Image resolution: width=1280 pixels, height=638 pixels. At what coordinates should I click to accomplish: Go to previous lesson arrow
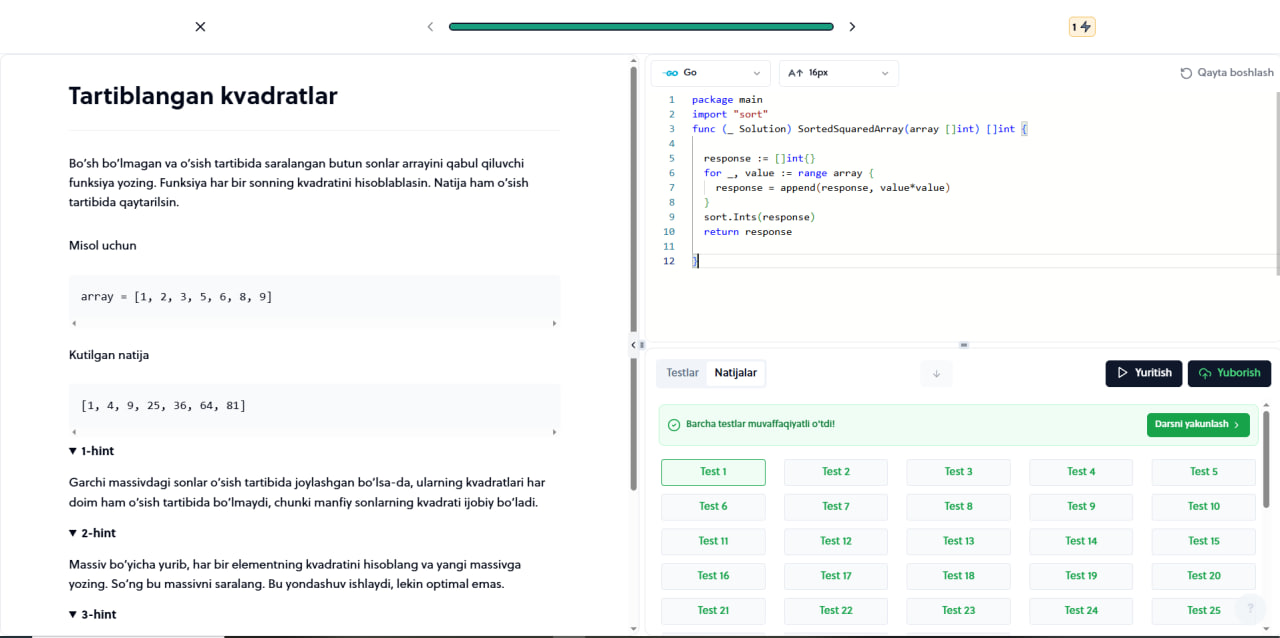pos(430,27)
